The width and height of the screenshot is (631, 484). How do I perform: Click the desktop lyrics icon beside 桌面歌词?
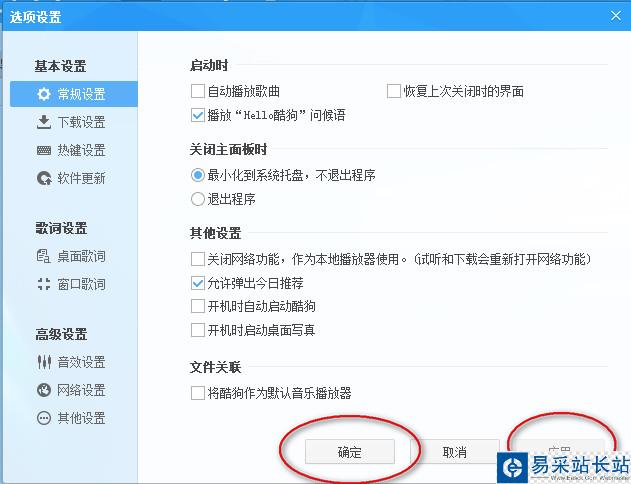click(x=43, y=256)
